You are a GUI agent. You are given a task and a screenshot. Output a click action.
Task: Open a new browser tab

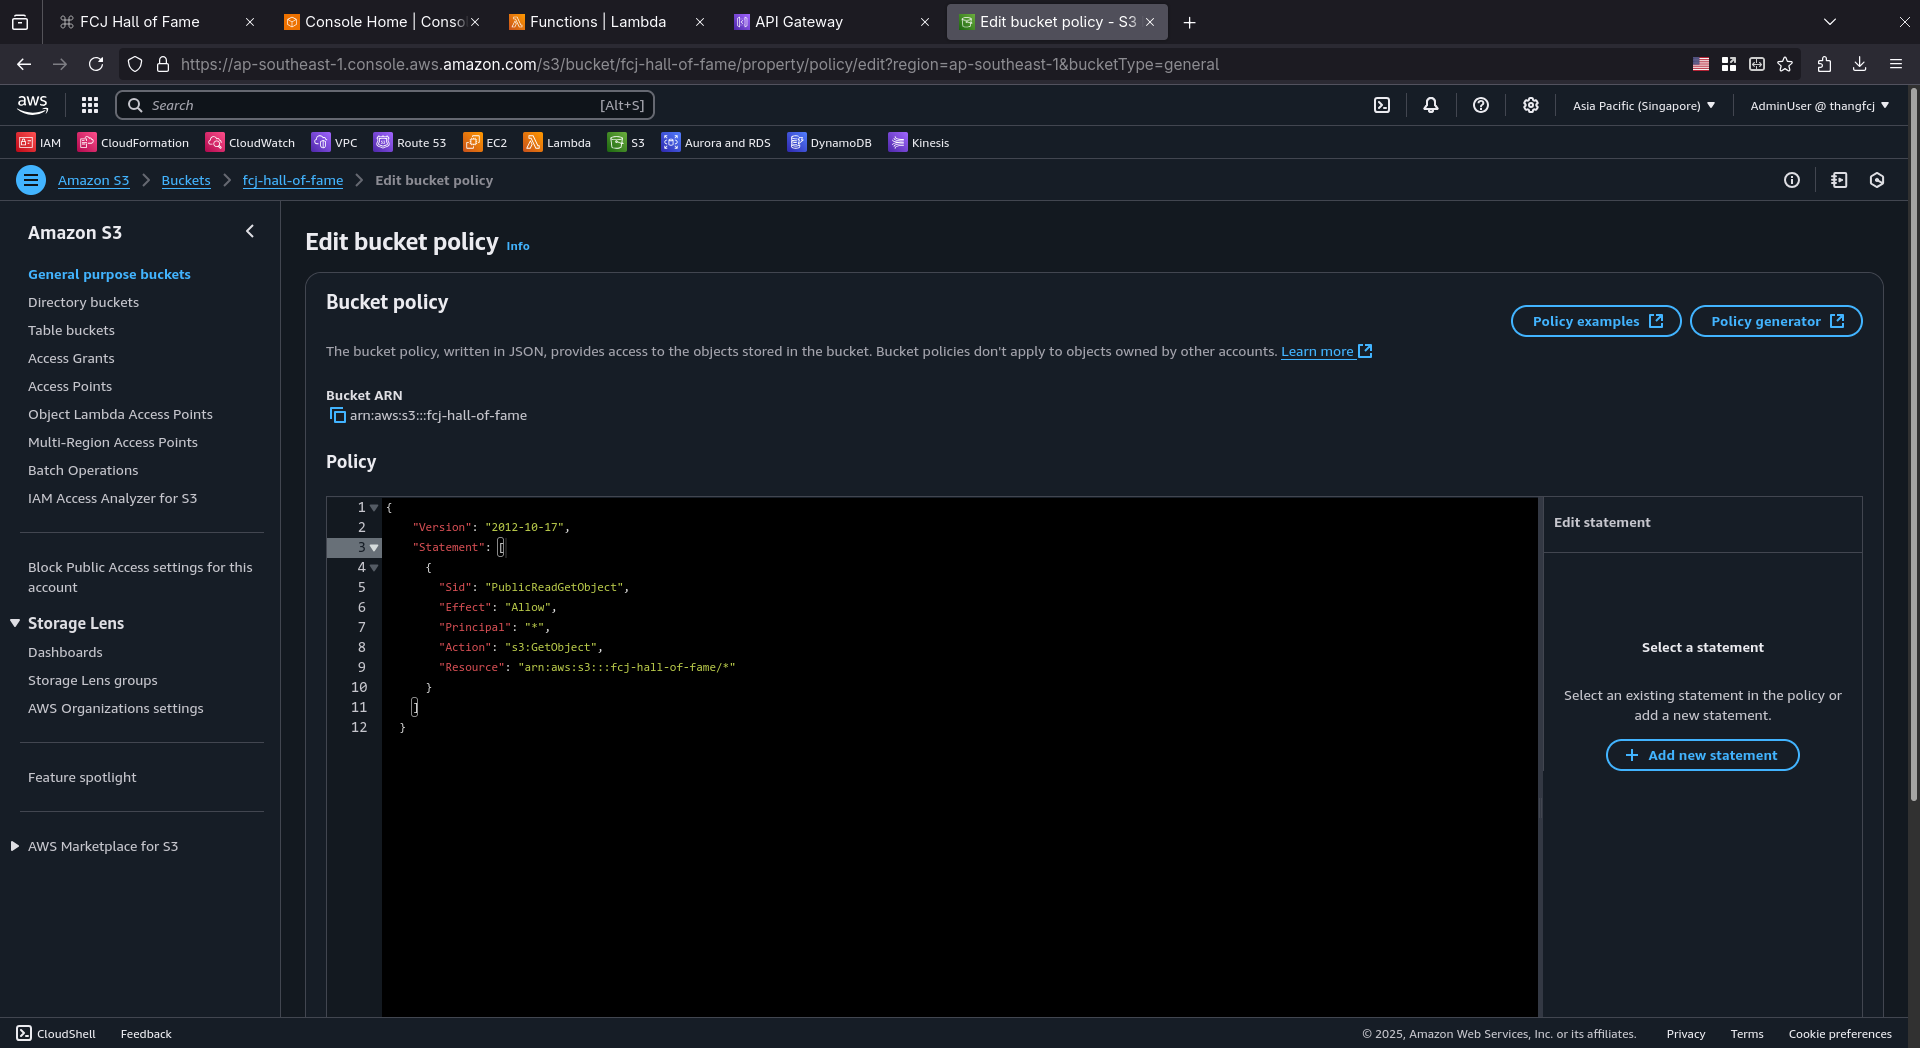(1189, 22)
